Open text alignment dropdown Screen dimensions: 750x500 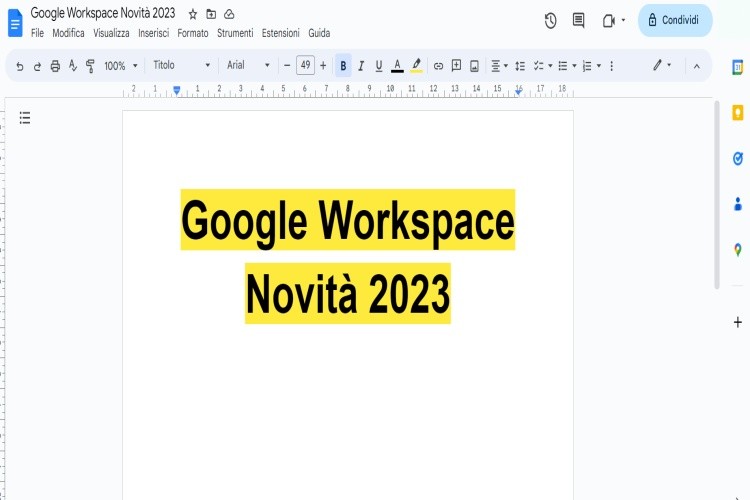tap(499, 66)
